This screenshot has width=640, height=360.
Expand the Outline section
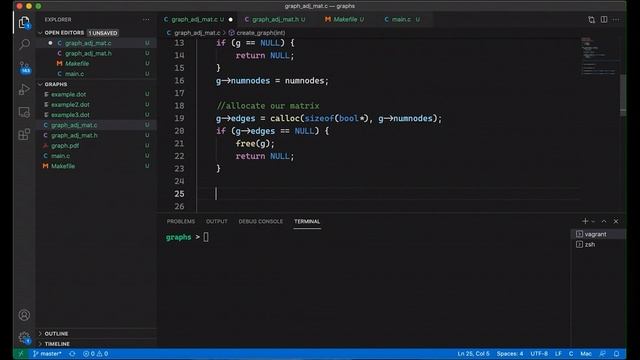coord(96,333)
